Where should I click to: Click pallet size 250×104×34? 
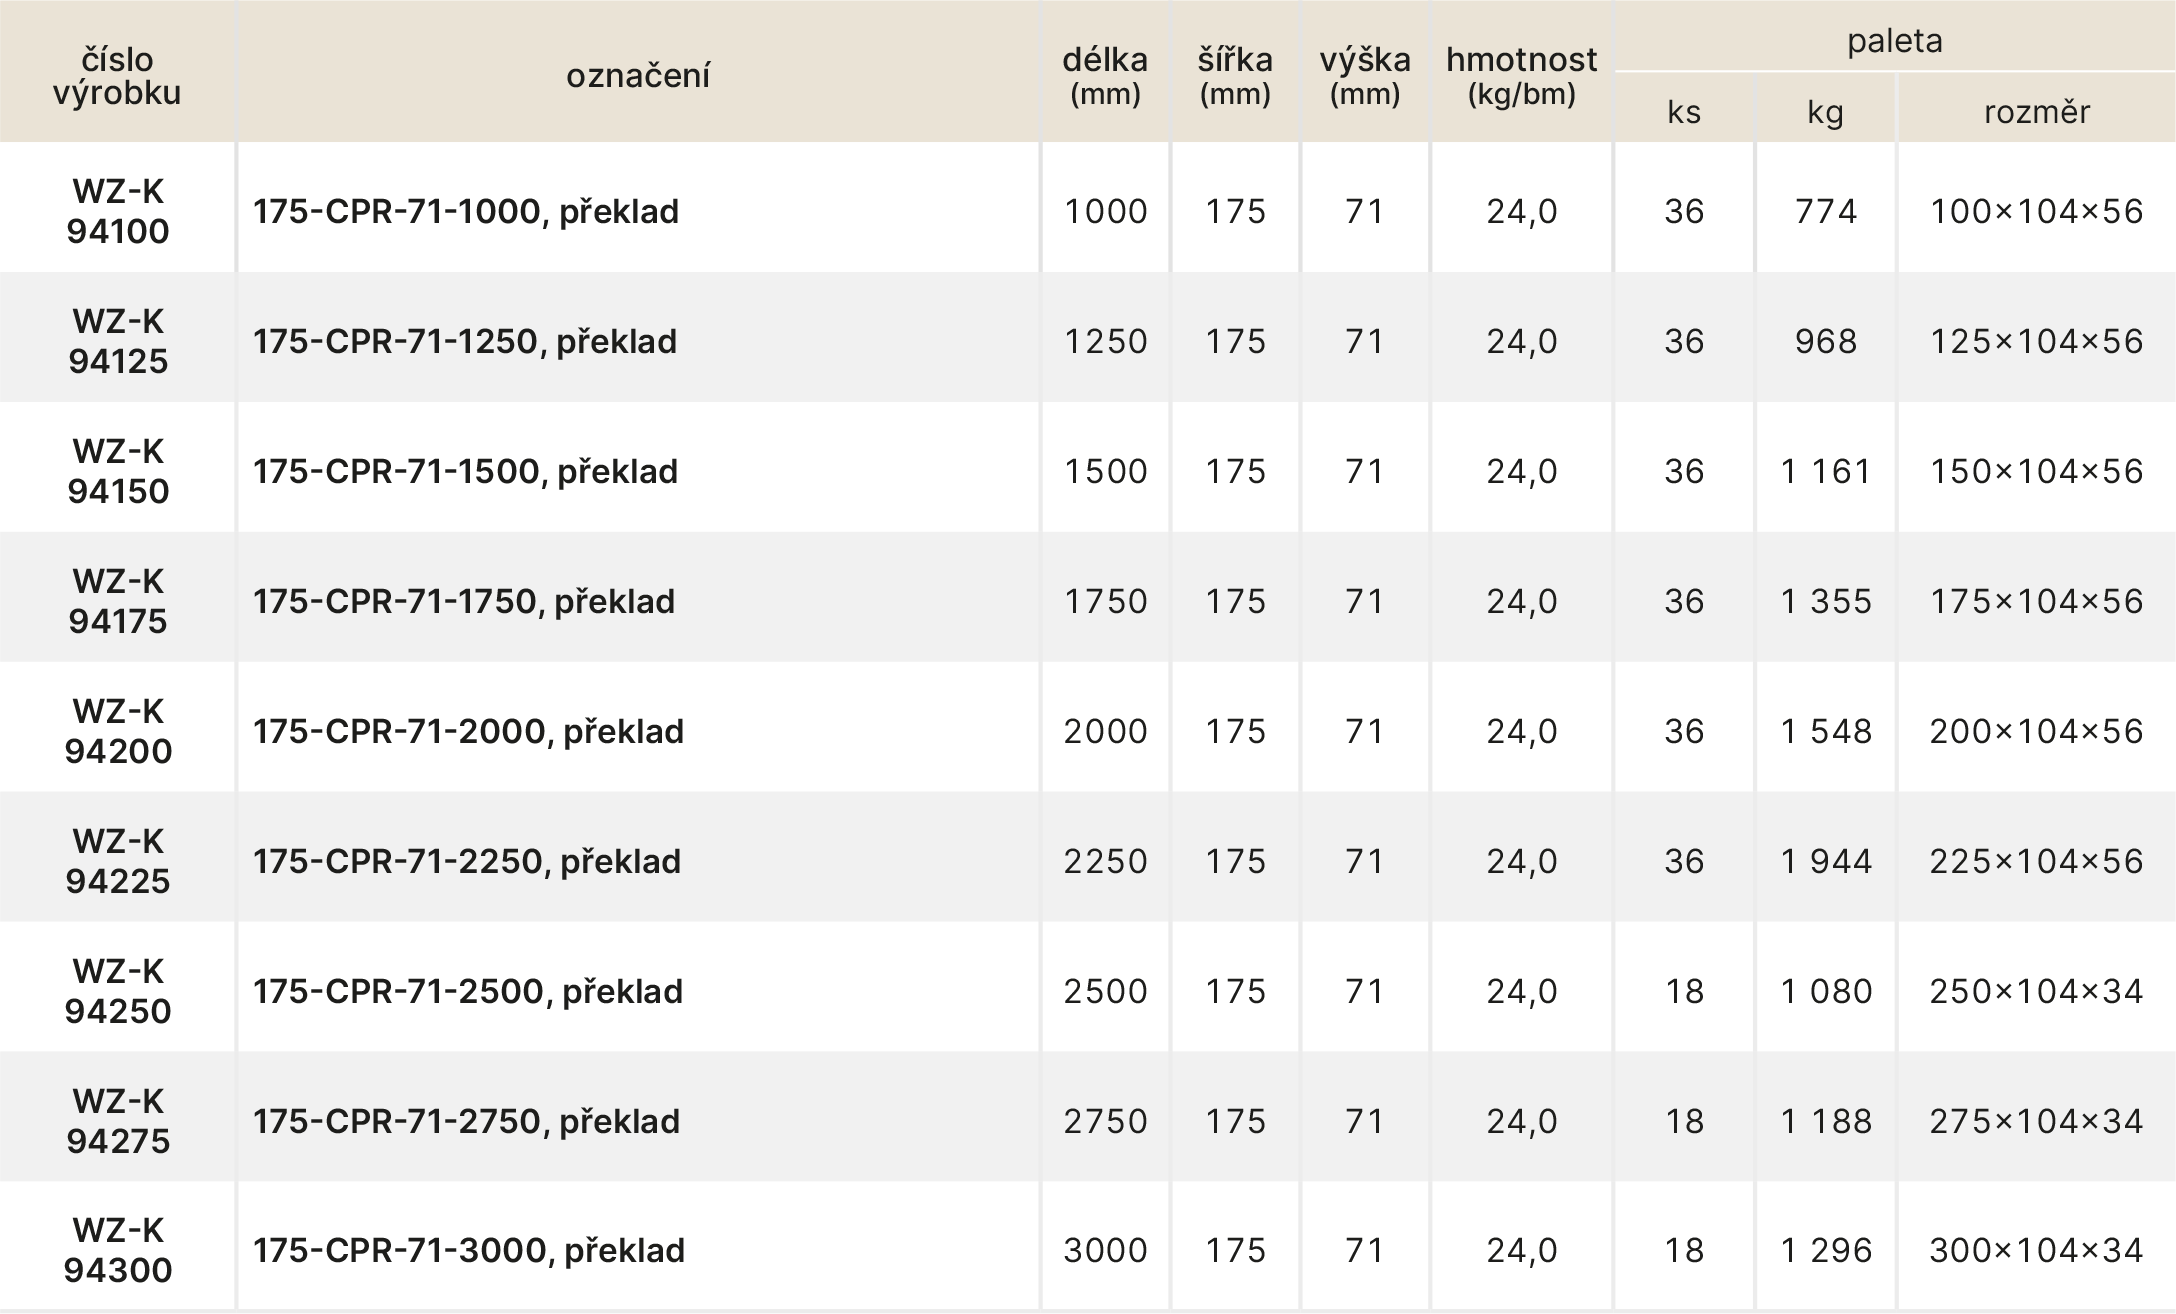2036,992
